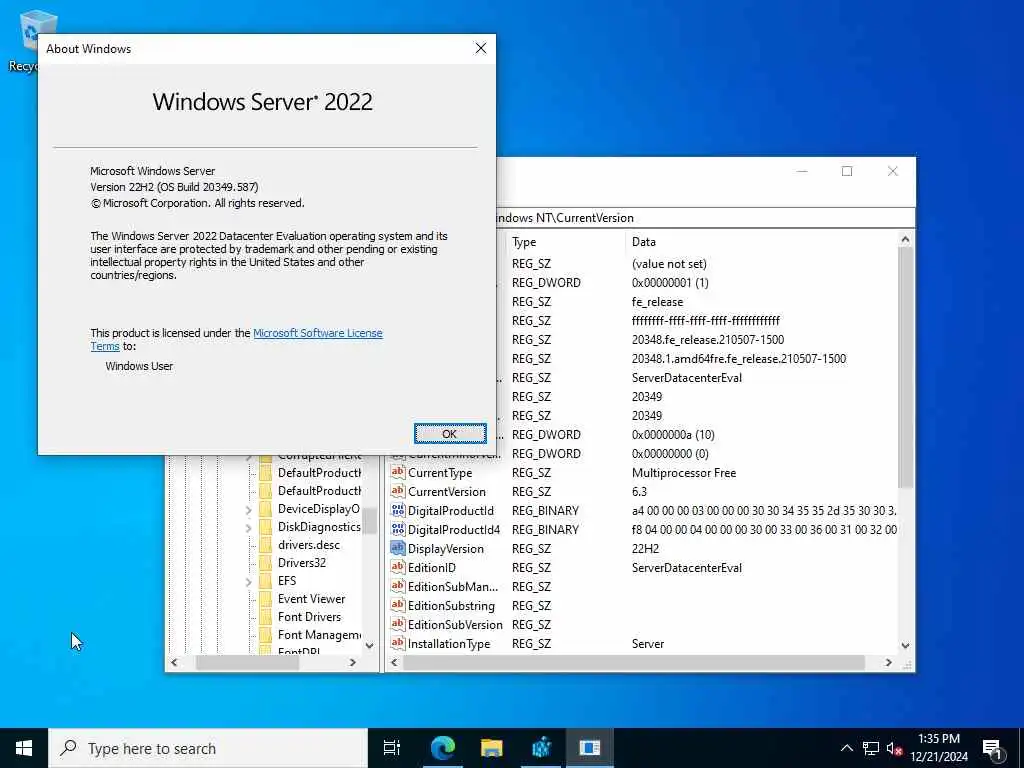Click the string icon beside CurrentType
Image resolution: width=1024 pixels, height=768 pixels.
pos(398,472)
